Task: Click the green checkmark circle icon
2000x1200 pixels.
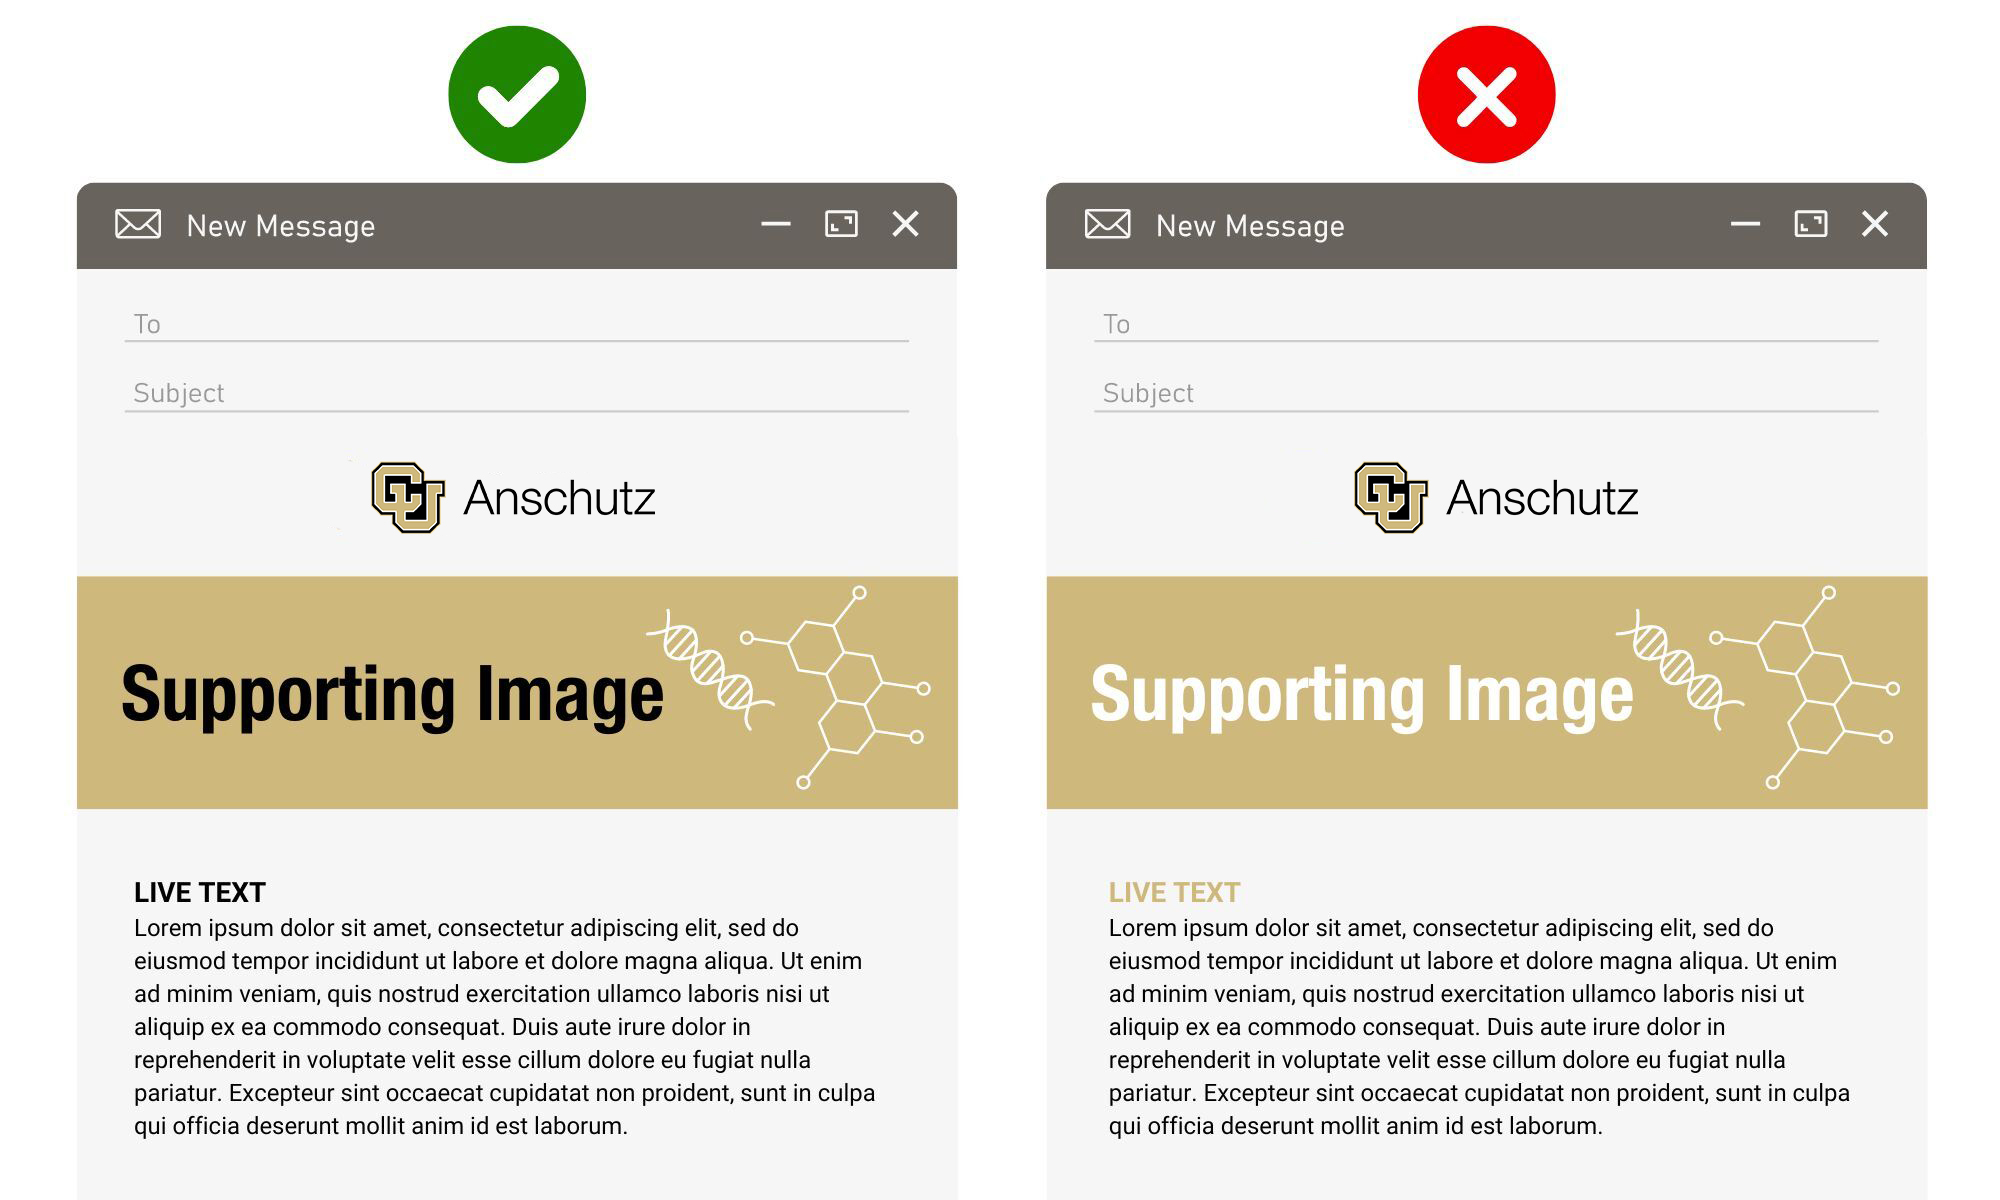Action: coord(517,95)
